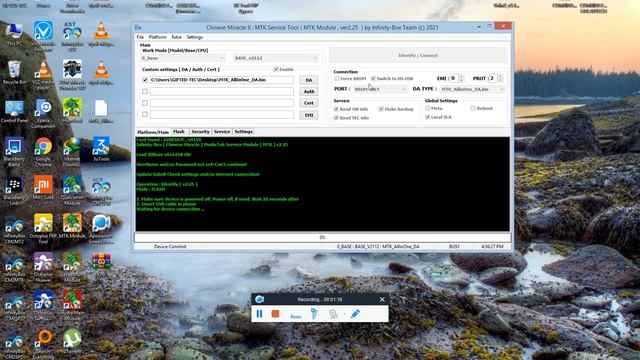Check the Auth file row checkbox
The image size is (640, 360).
[145, 91]
